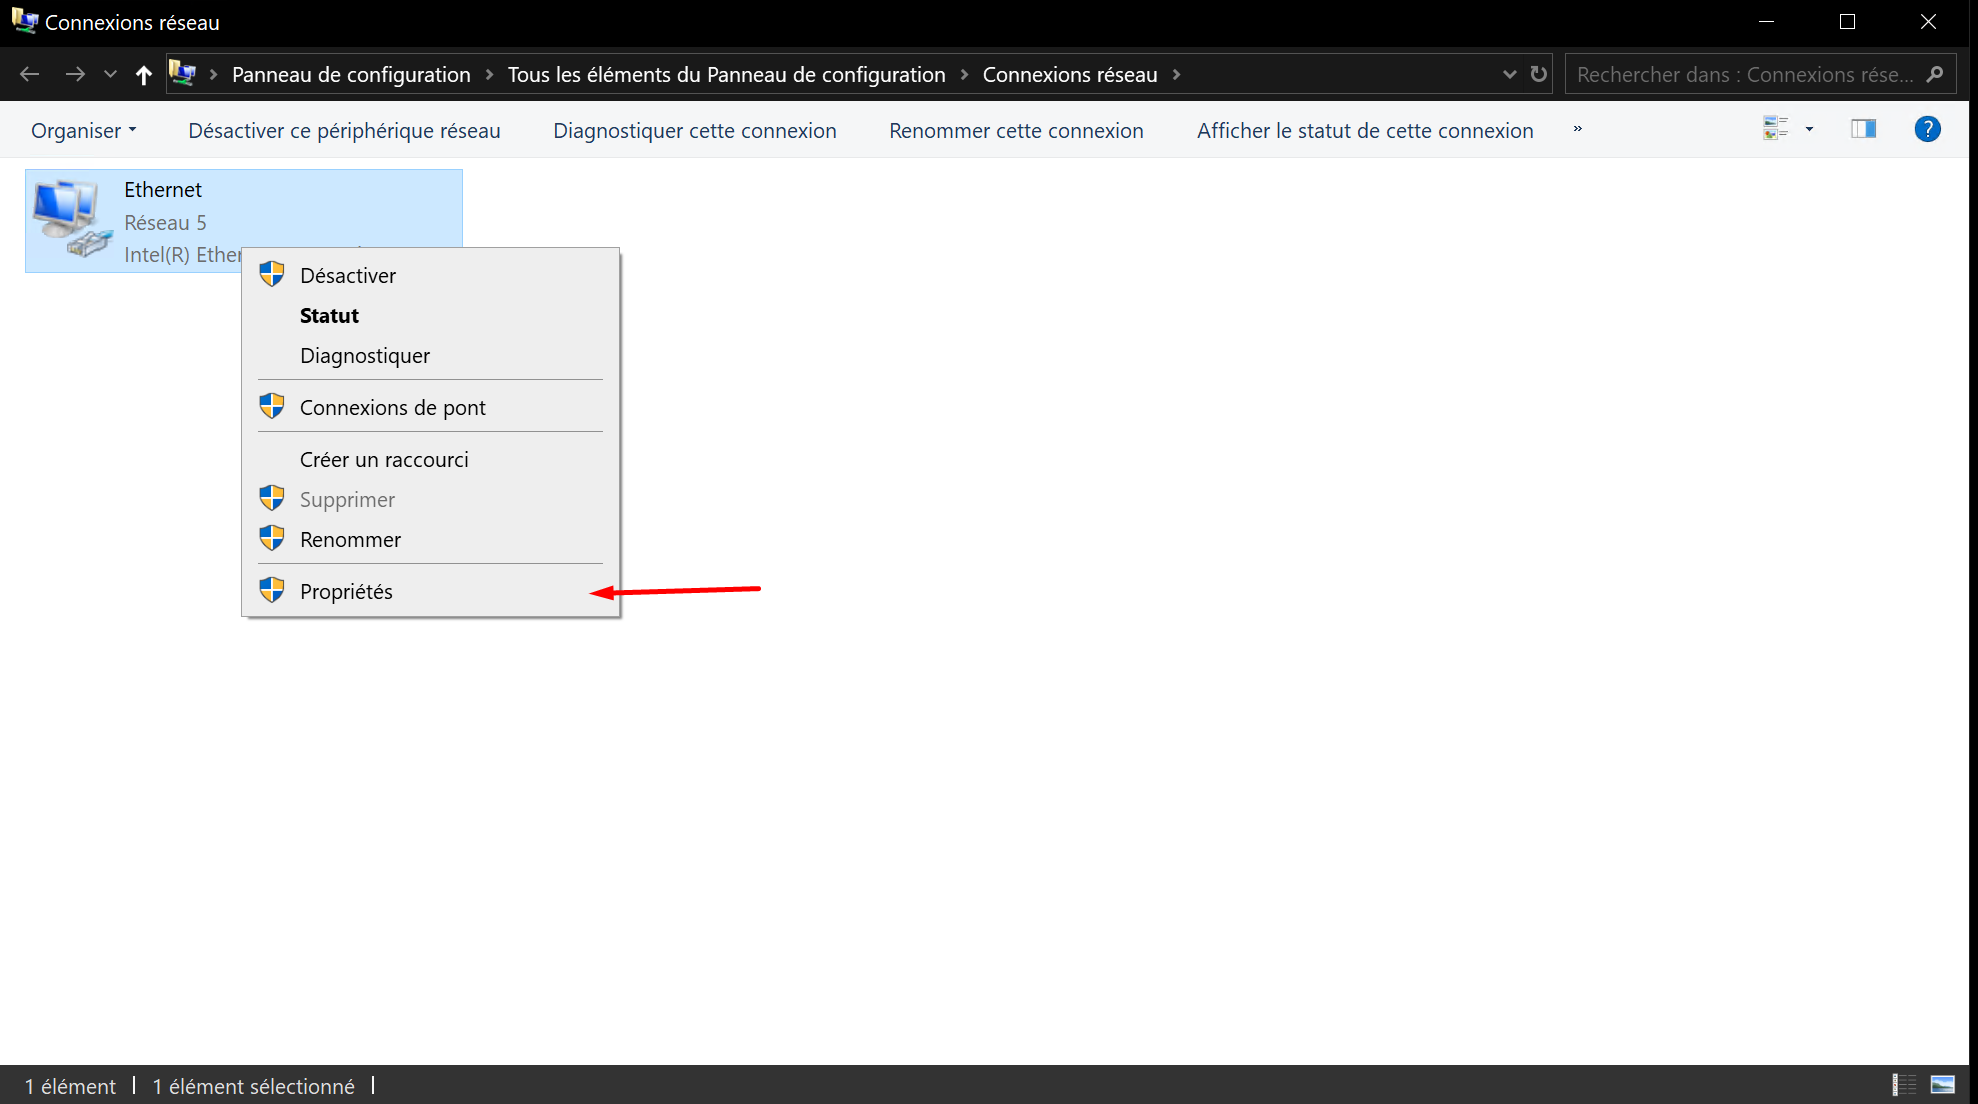The height and width of the screenshot is (1104, 1978).
Task: Click "1 élément sélectionné" status text
Action: (x=253, y=1086)
